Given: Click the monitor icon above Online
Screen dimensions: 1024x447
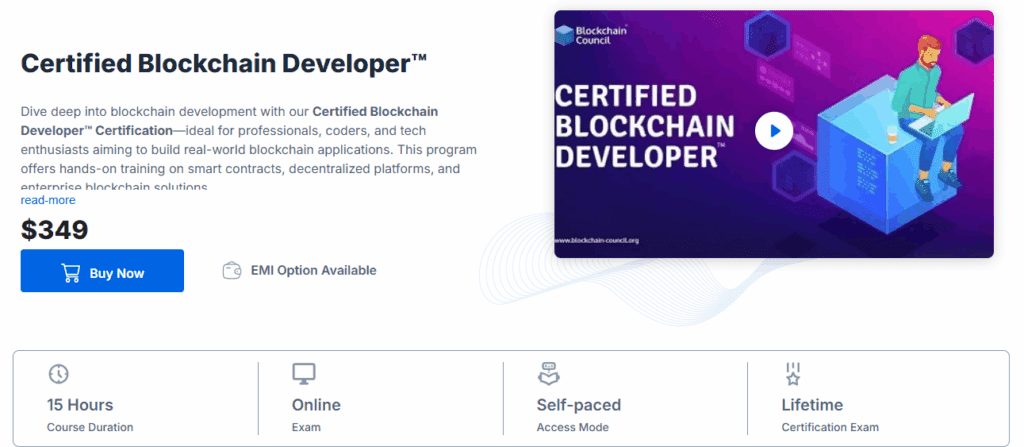Looking at the screenshot, I should pyautogui.click(x=304, y=374).
